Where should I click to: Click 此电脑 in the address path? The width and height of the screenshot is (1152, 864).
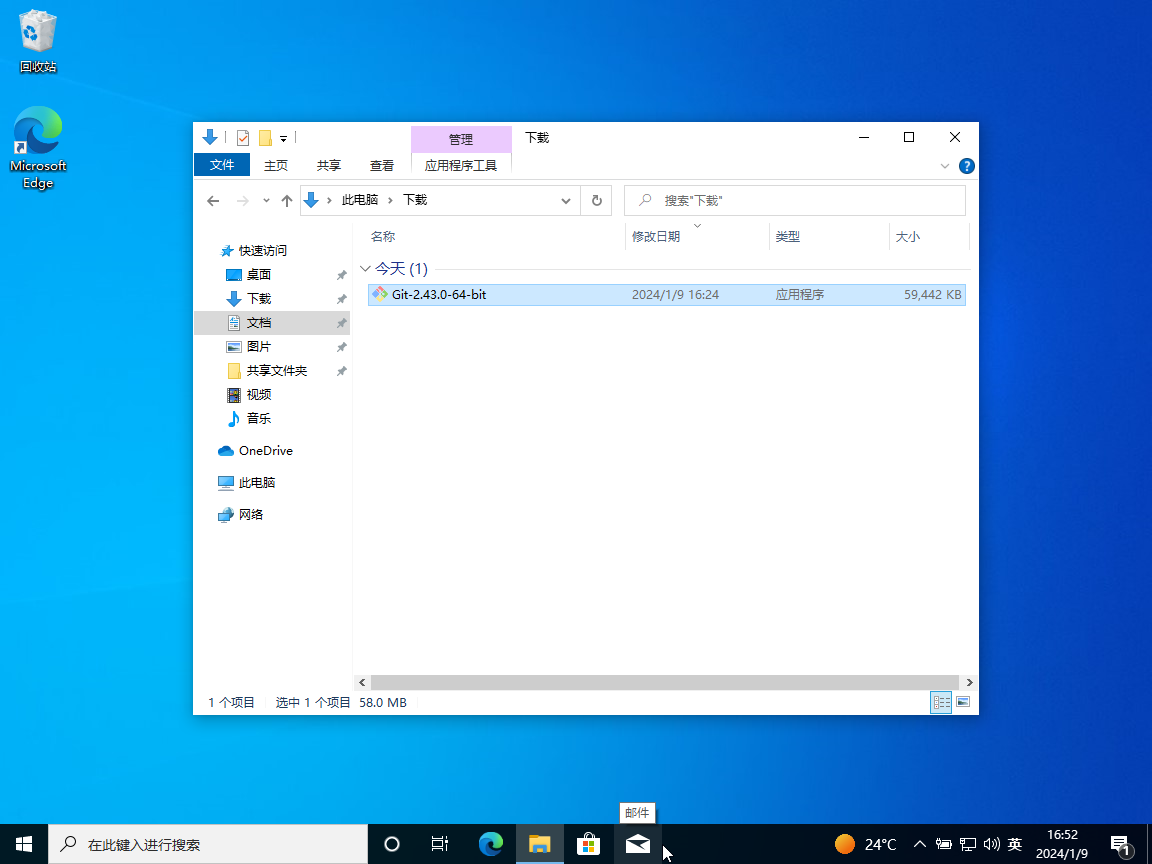point(359,200)
